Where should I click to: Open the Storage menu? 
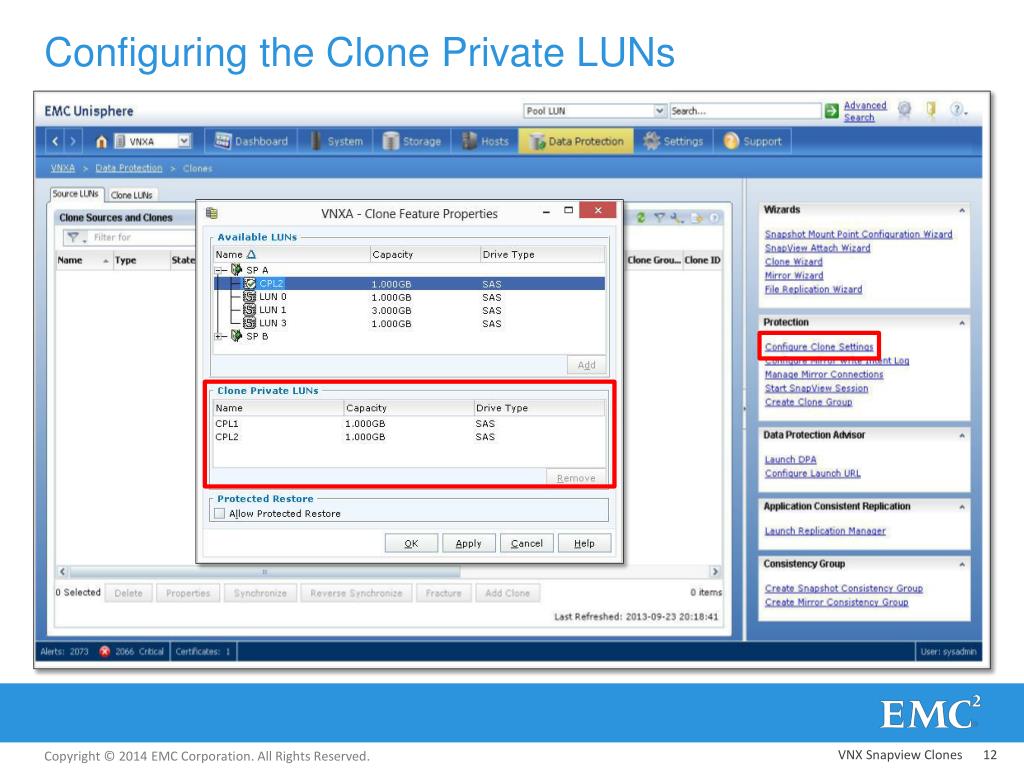412,141
